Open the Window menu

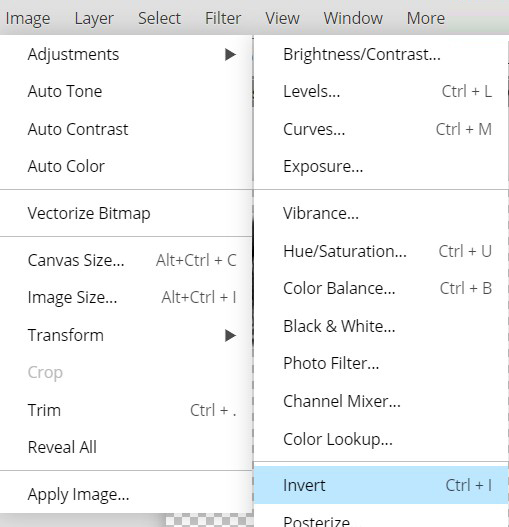(353, 18)
